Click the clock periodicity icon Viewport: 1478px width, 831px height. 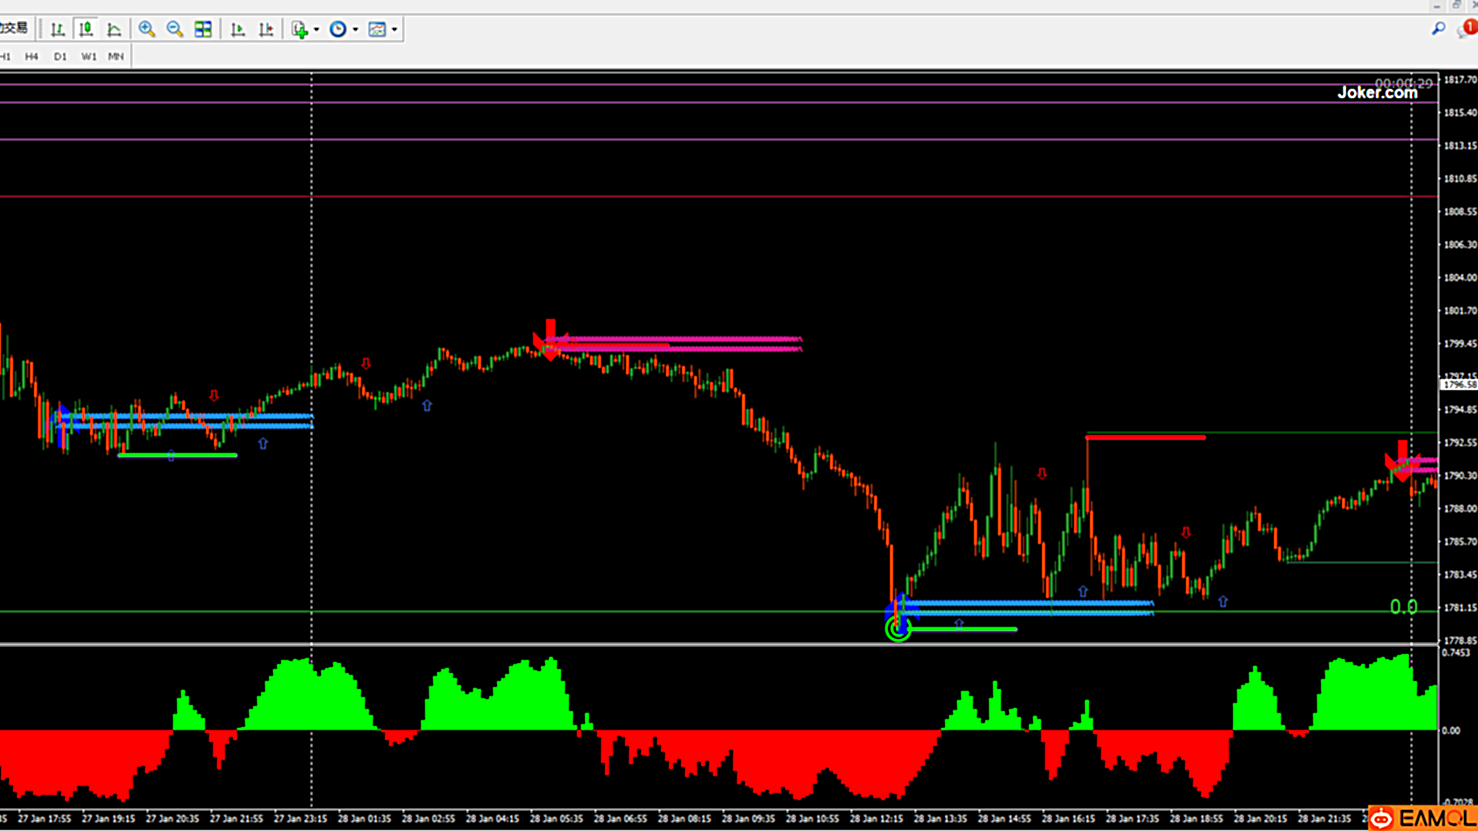tap(338, 29)
